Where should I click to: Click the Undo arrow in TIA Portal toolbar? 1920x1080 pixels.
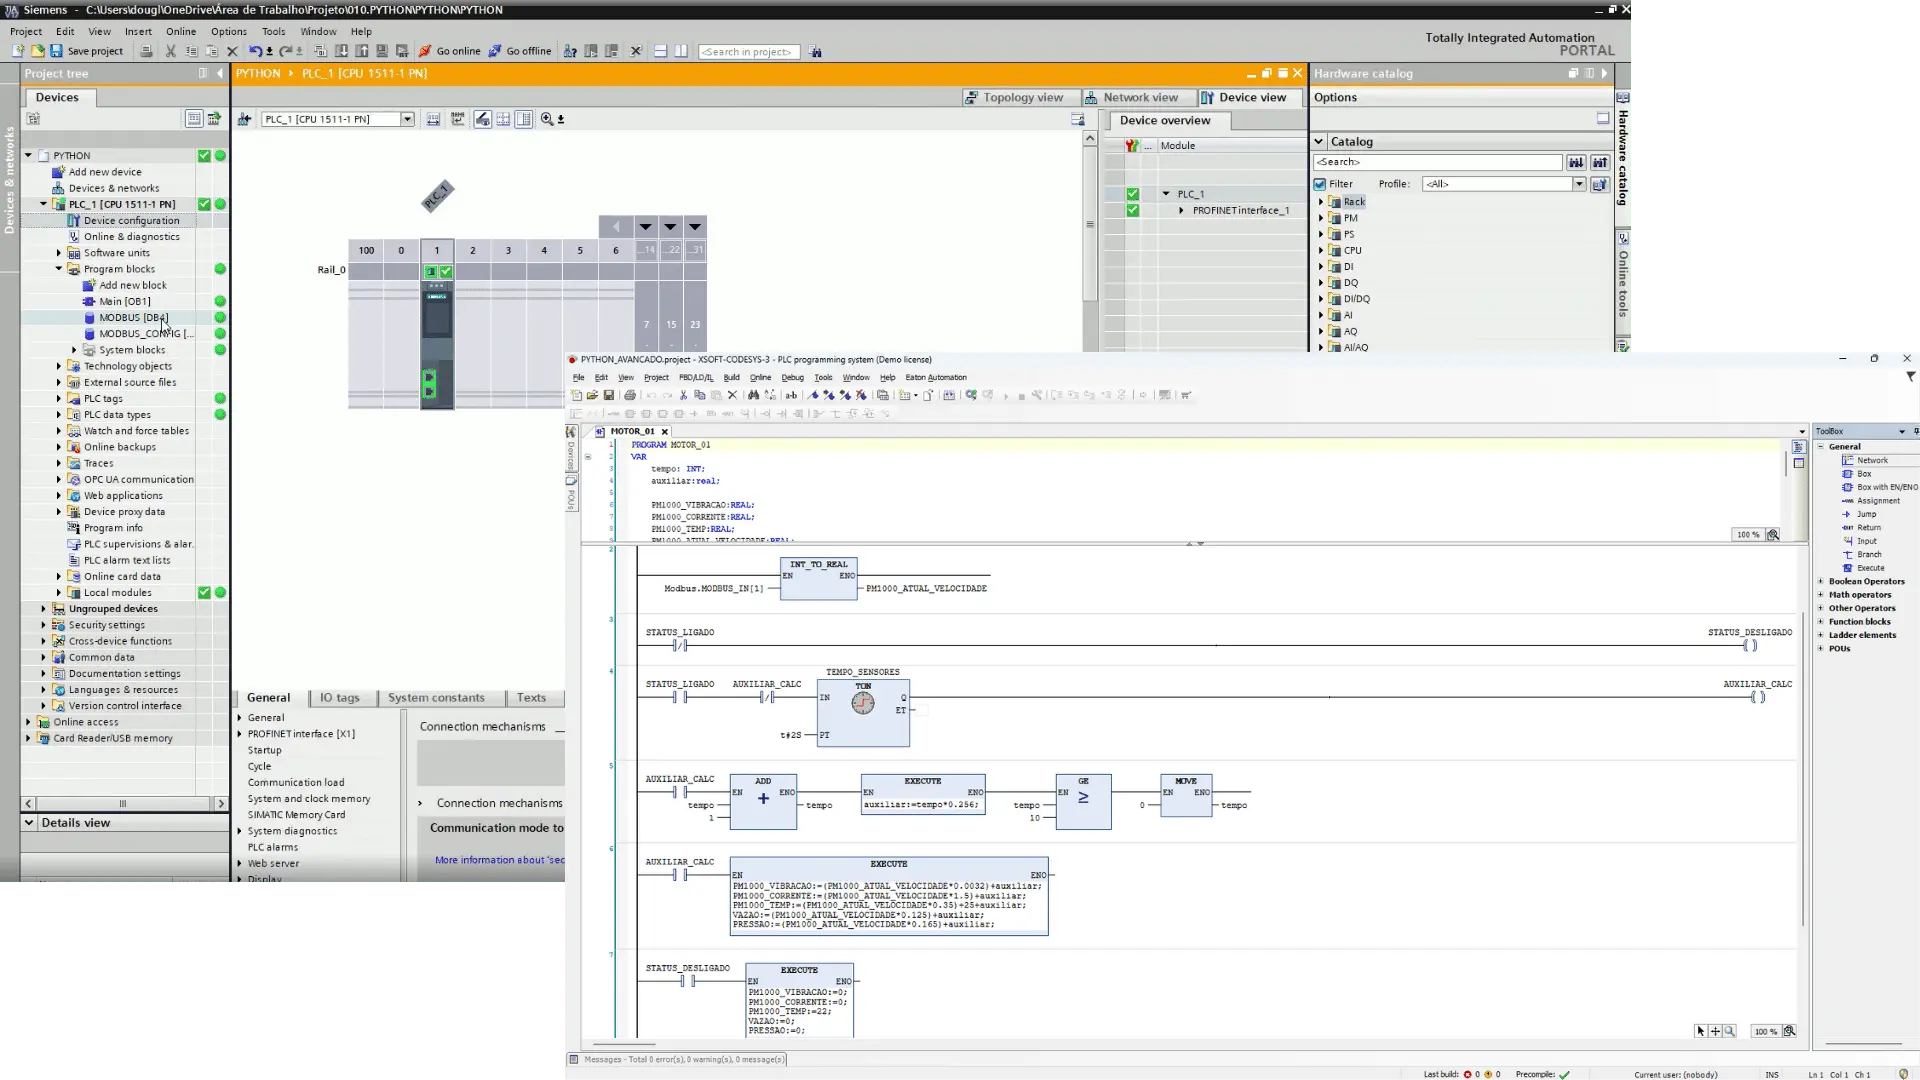tap(256, 51)
